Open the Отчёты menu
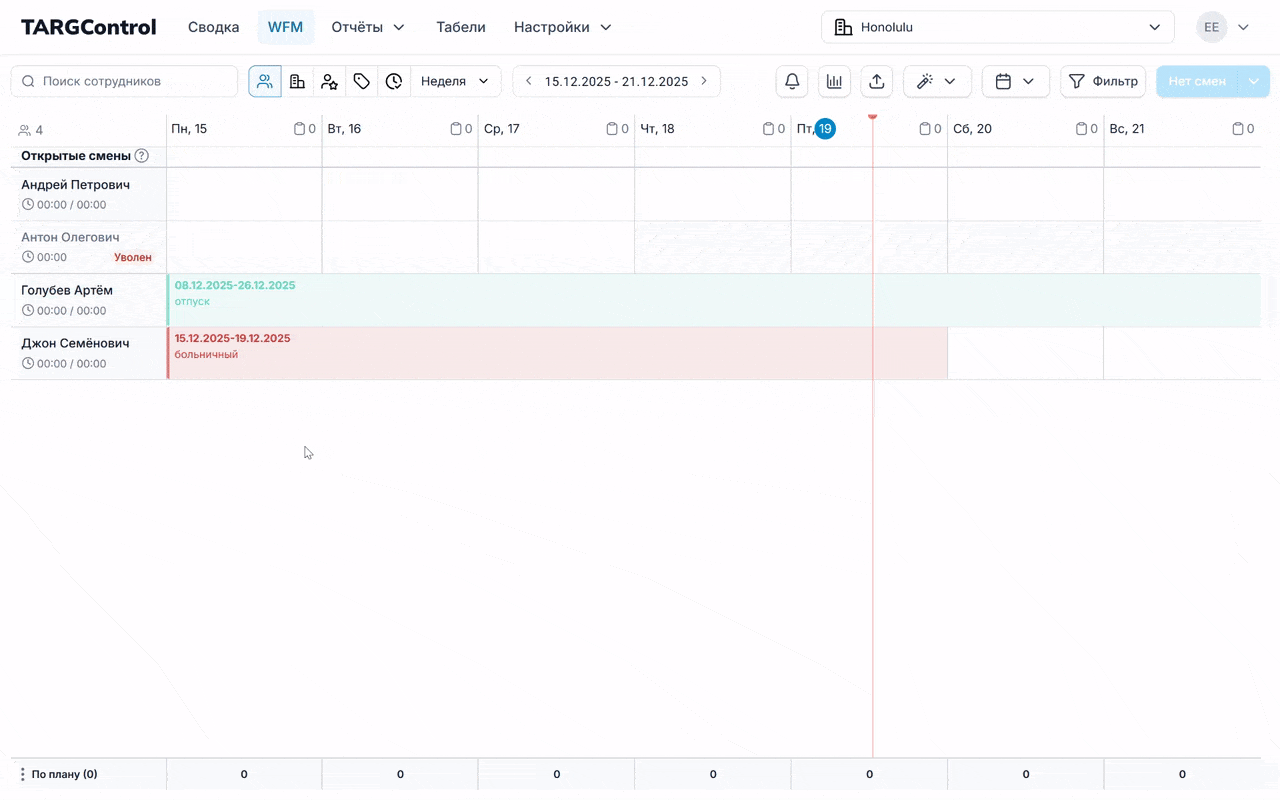This screenshot has height=800, width=1280. 368,27
